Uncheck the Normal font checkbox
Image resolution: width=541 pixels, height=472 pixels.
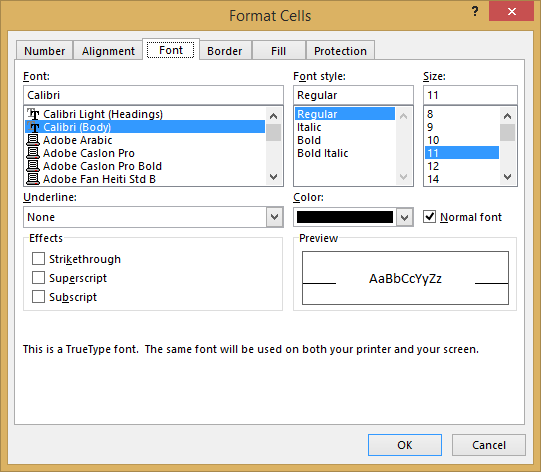pyautogui.click(x=429, y=217)
